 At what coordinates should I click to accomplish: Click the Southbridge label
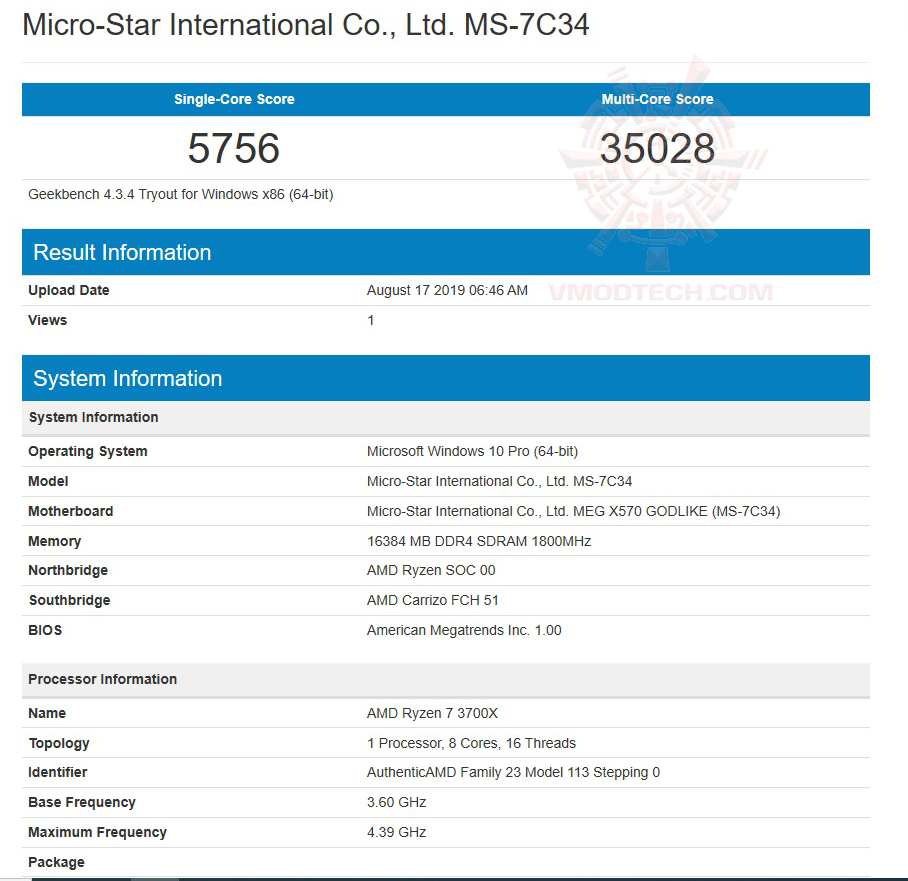point(69,601)
